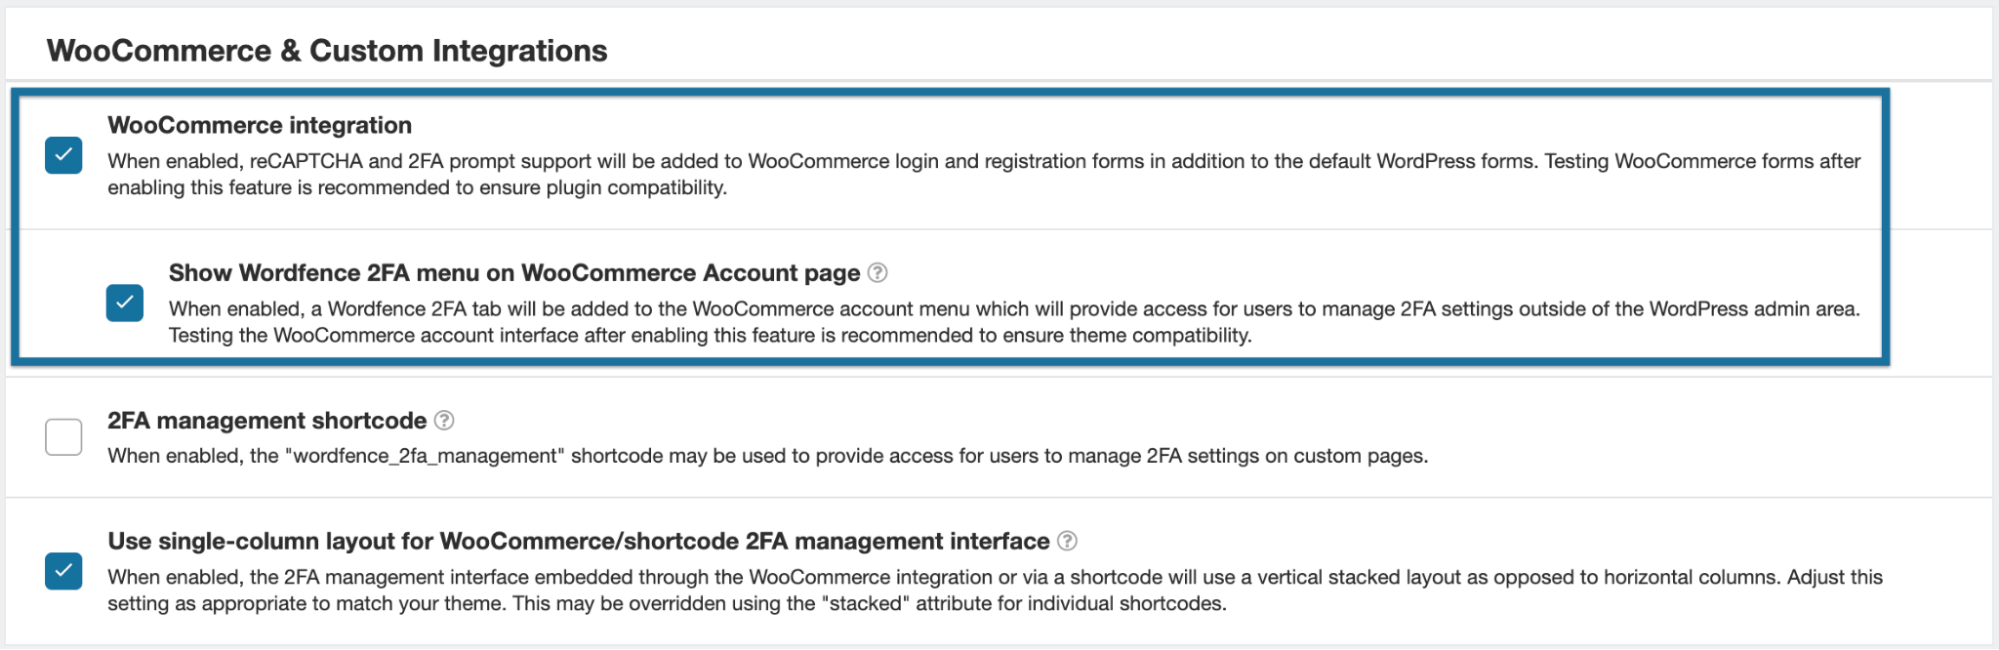1999x650 pixels.
Task: Click the WooCommerce & Custom Integrations heading
Action: pyautogui.click(x=327, y=51)
